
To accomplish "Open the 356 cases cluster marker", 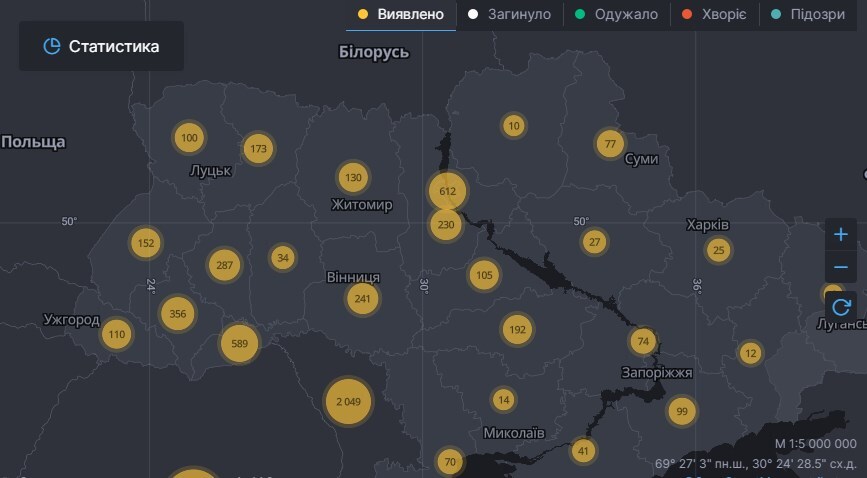I will click(178, 313).
